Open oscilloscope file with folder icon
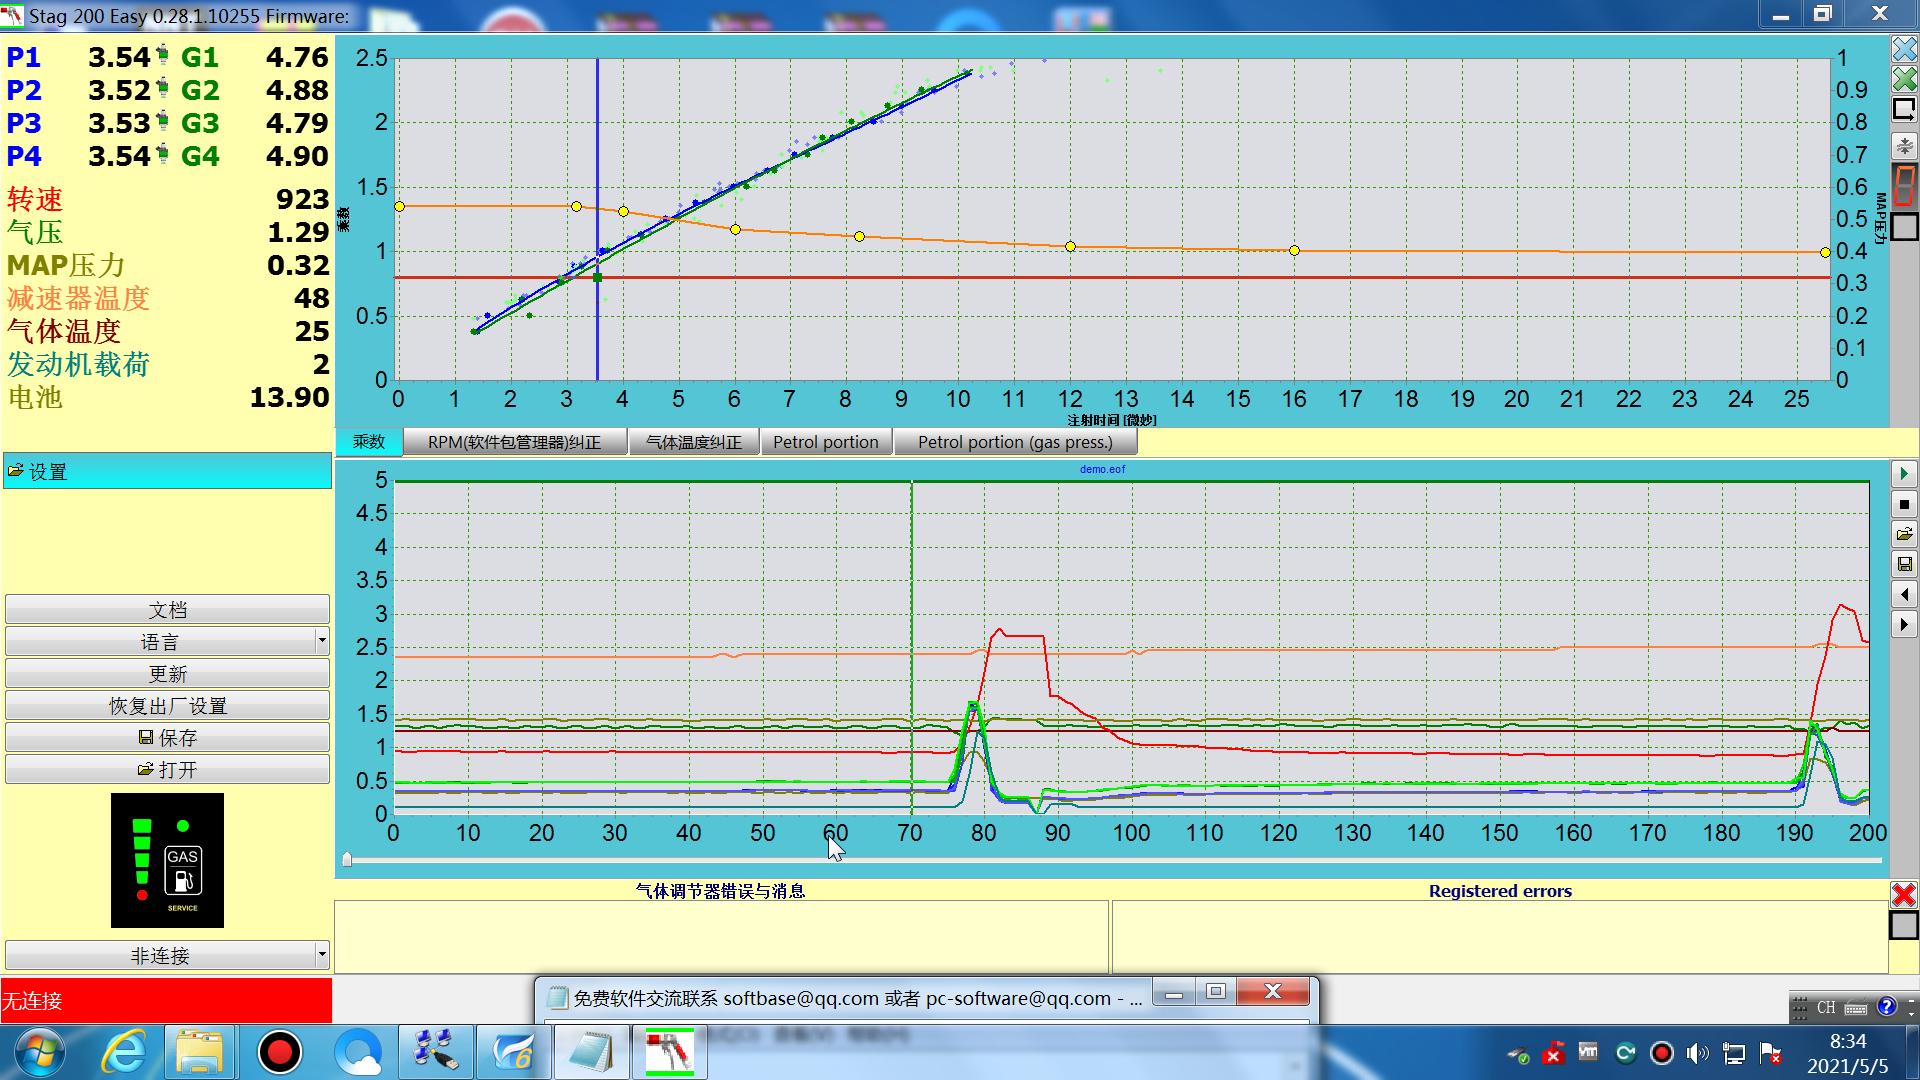Screen dimensions: 1920x1080 (x=1904, y=534)
